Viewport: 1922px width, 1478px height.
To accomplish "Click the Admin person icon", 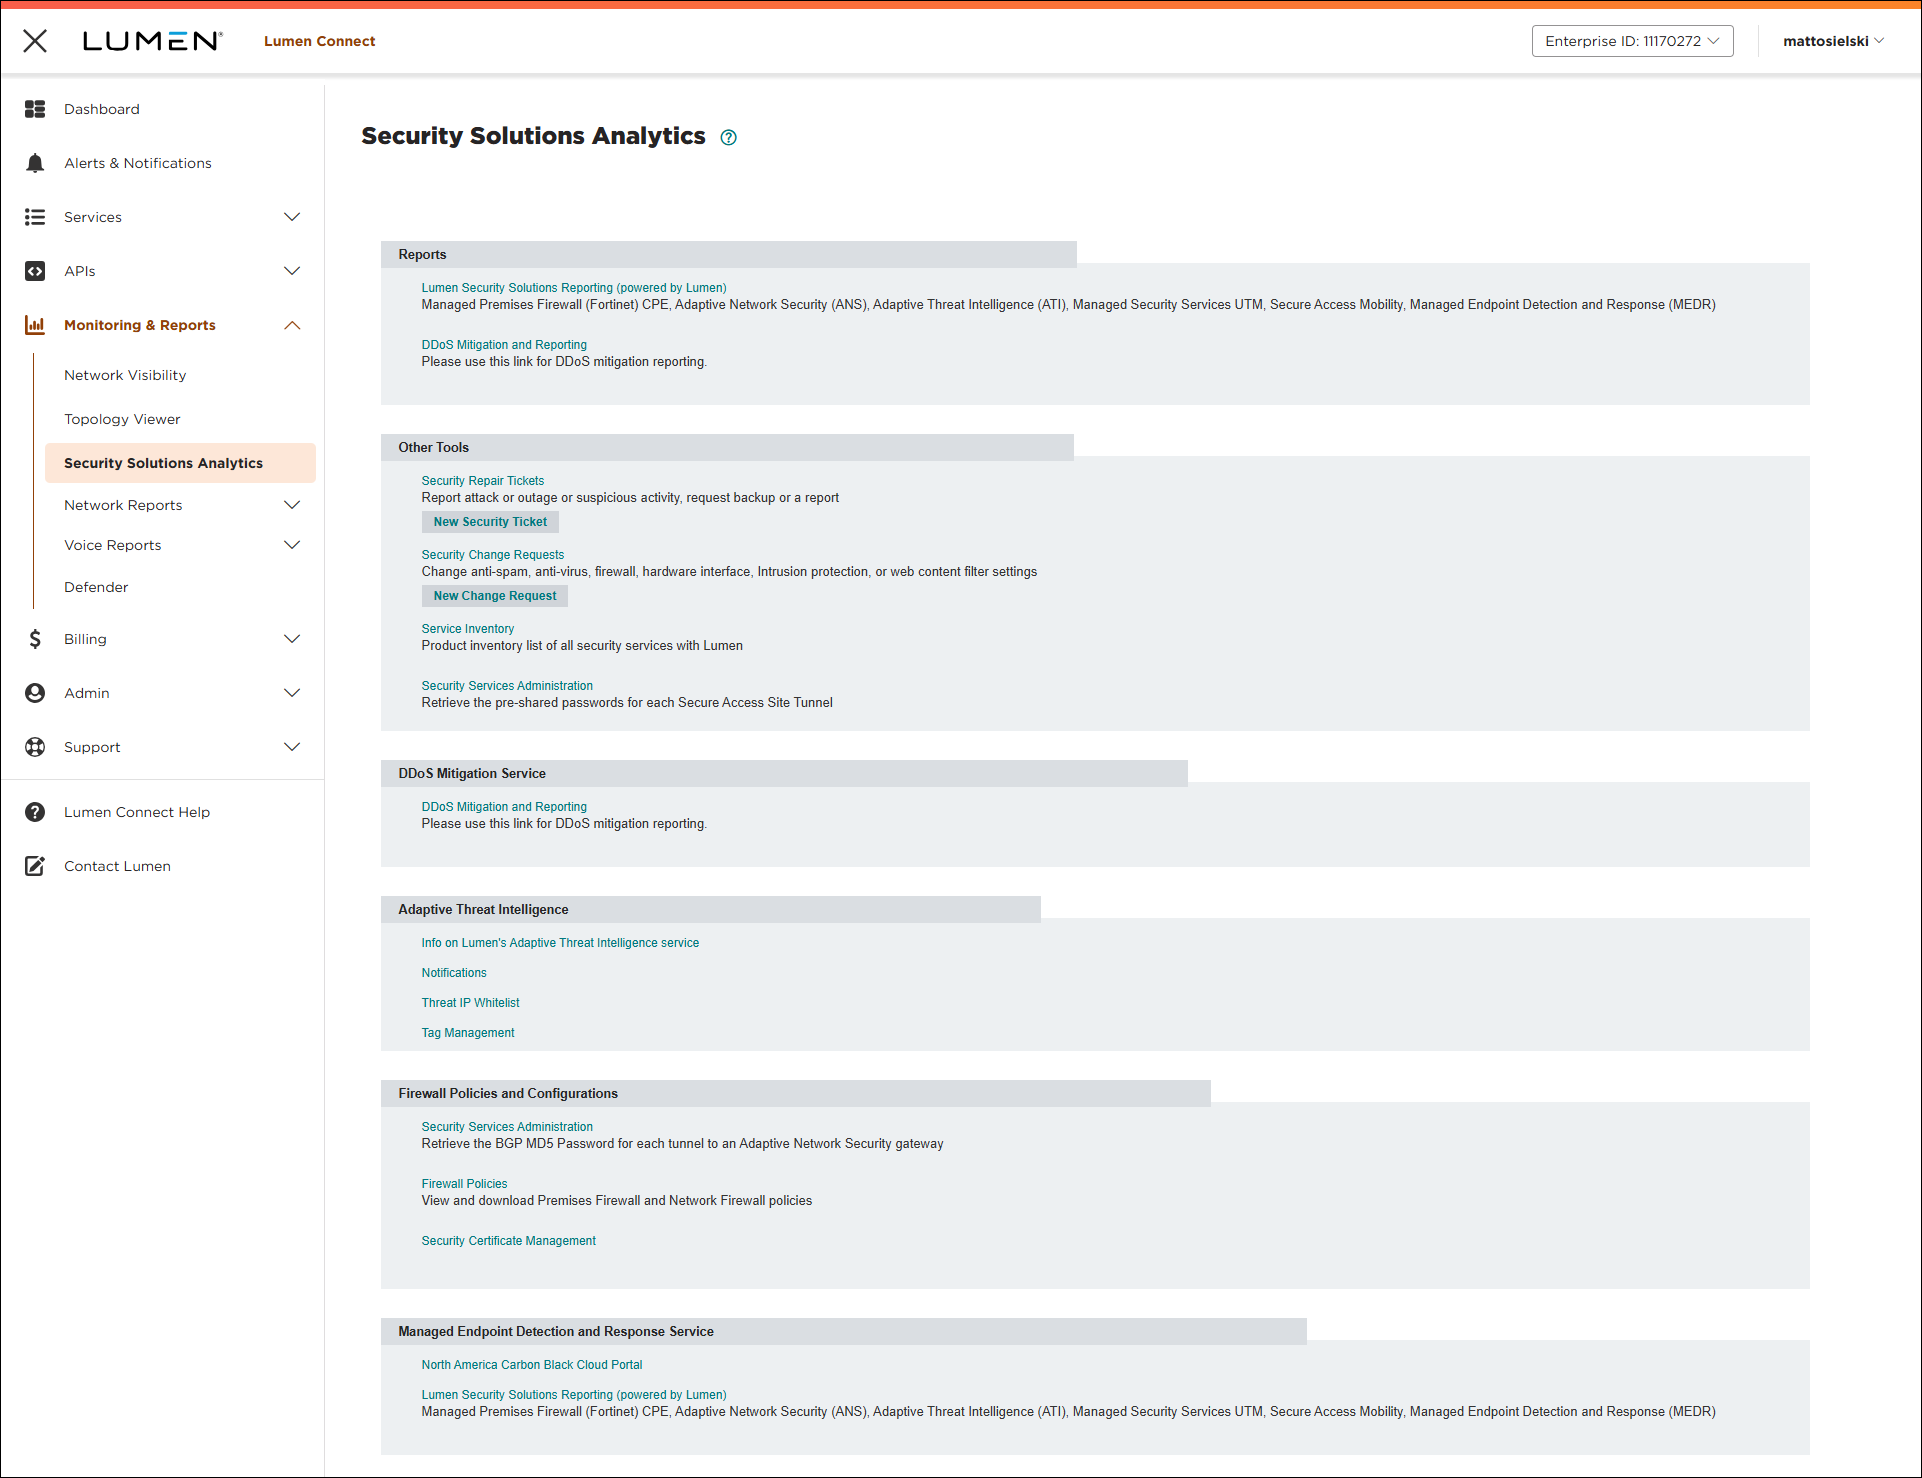I will click(35, 692).
